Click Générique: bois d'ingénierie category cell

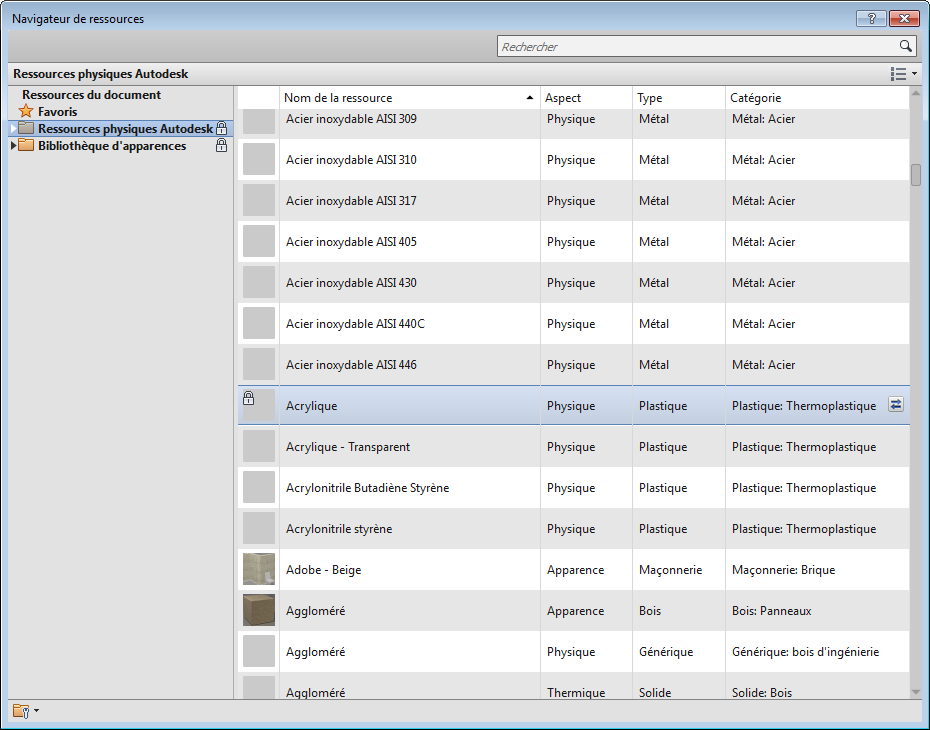click(805, 651)
